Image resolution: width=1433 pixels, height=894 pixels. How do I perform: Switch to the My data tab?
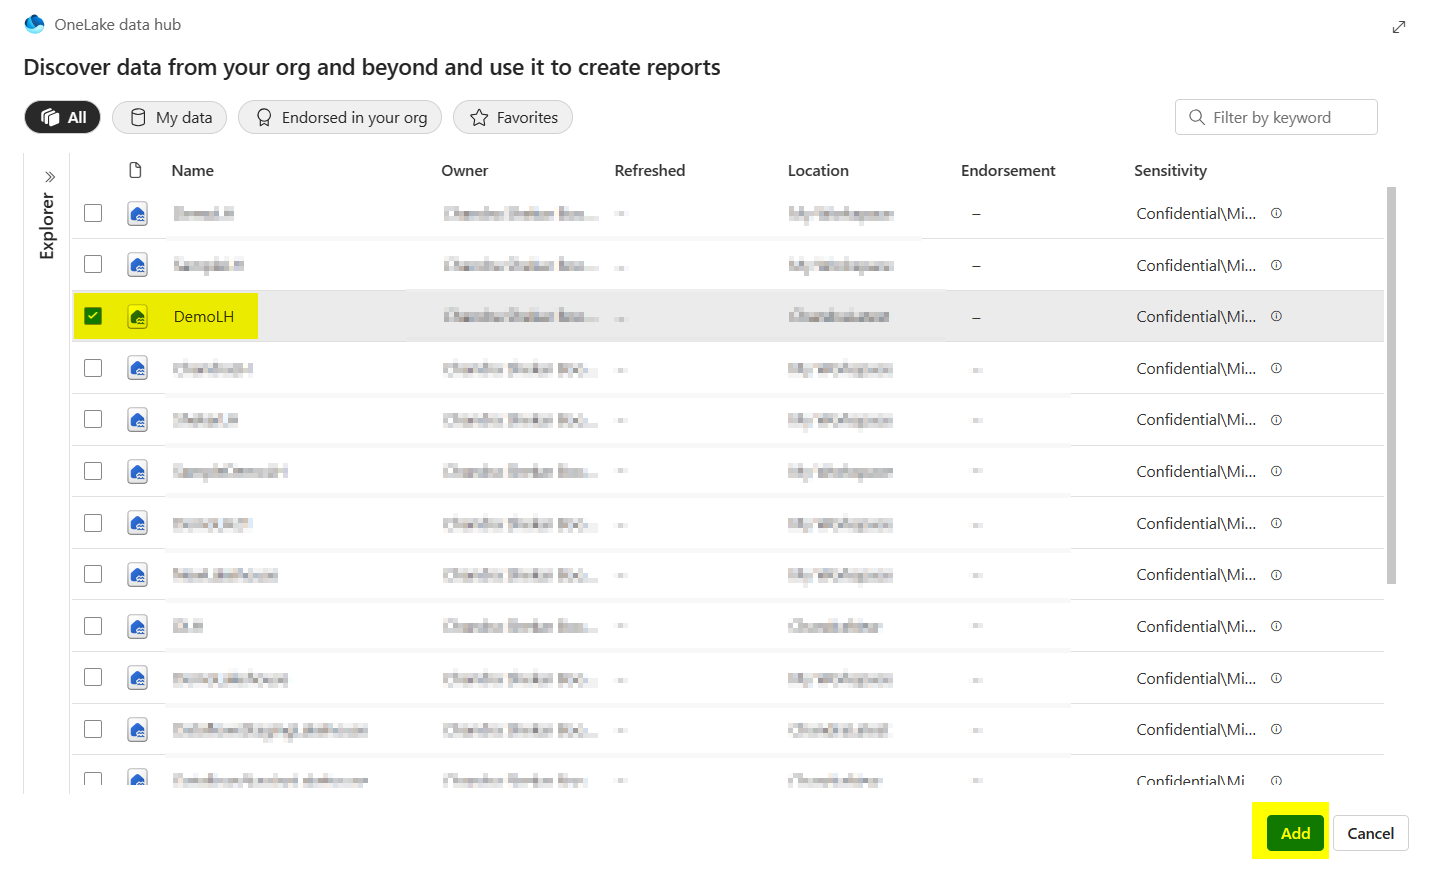[x=169, y=117]
